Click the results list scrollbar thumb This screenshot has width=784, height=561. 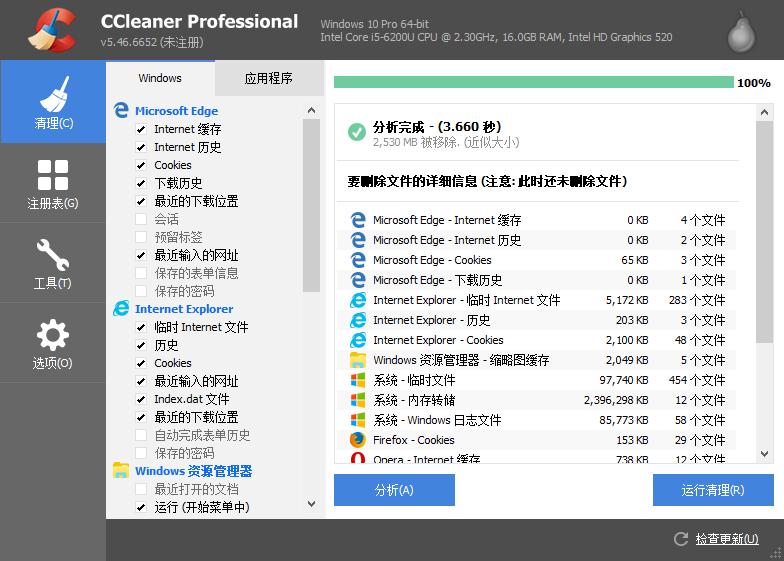pyautogui.click(x=764, y=232)
